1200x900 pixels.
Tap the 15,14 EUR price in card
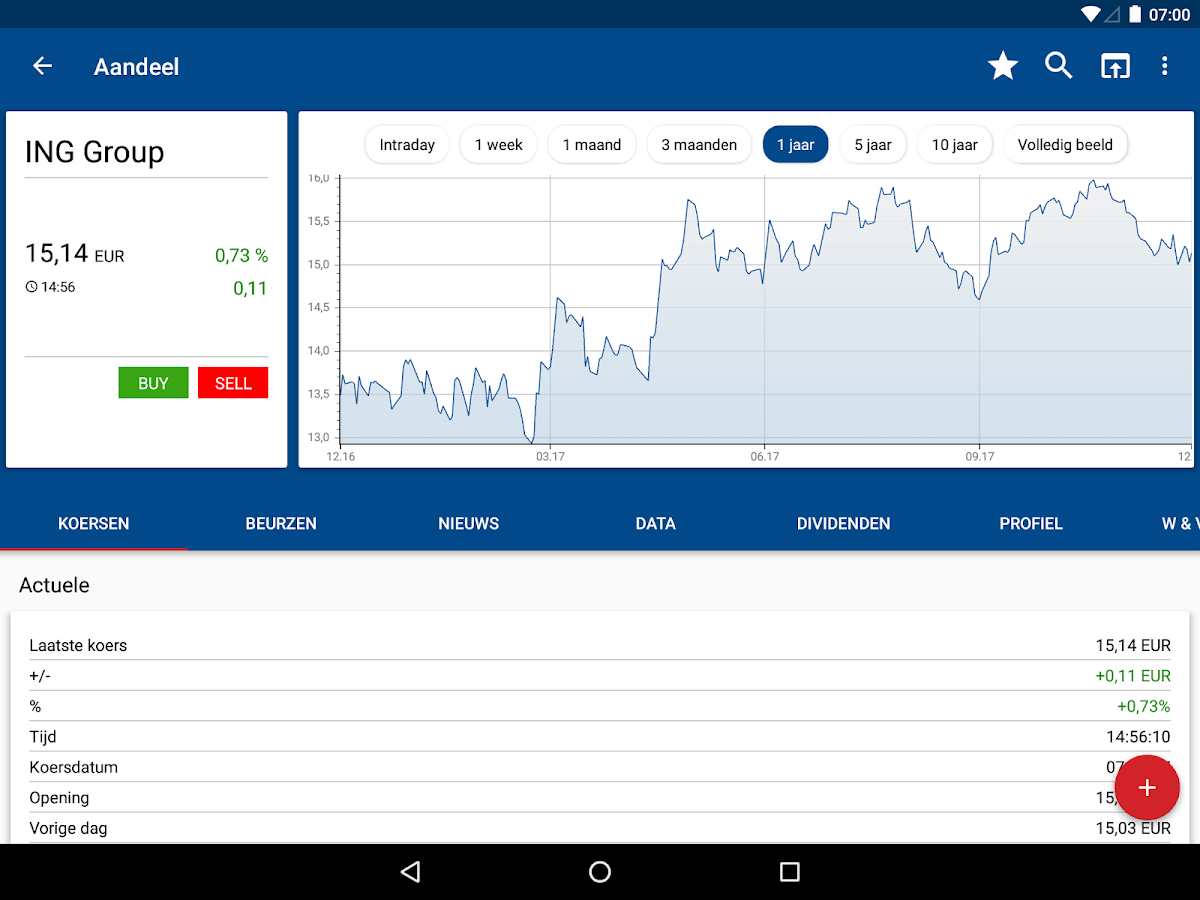75,254
